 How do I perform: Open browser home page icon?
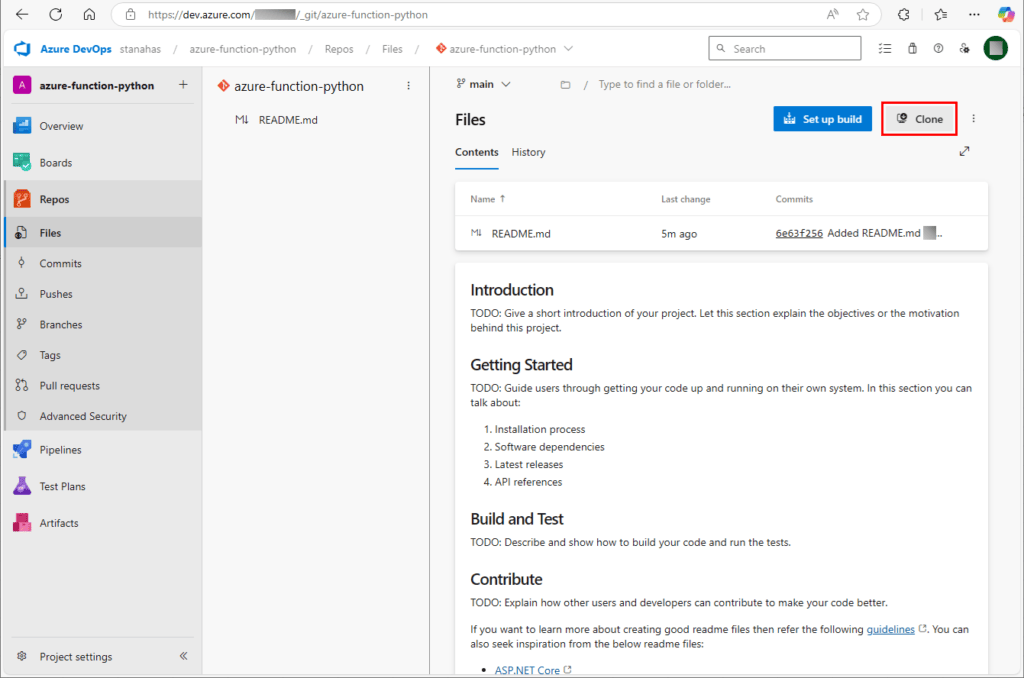[x=89, y=14]
